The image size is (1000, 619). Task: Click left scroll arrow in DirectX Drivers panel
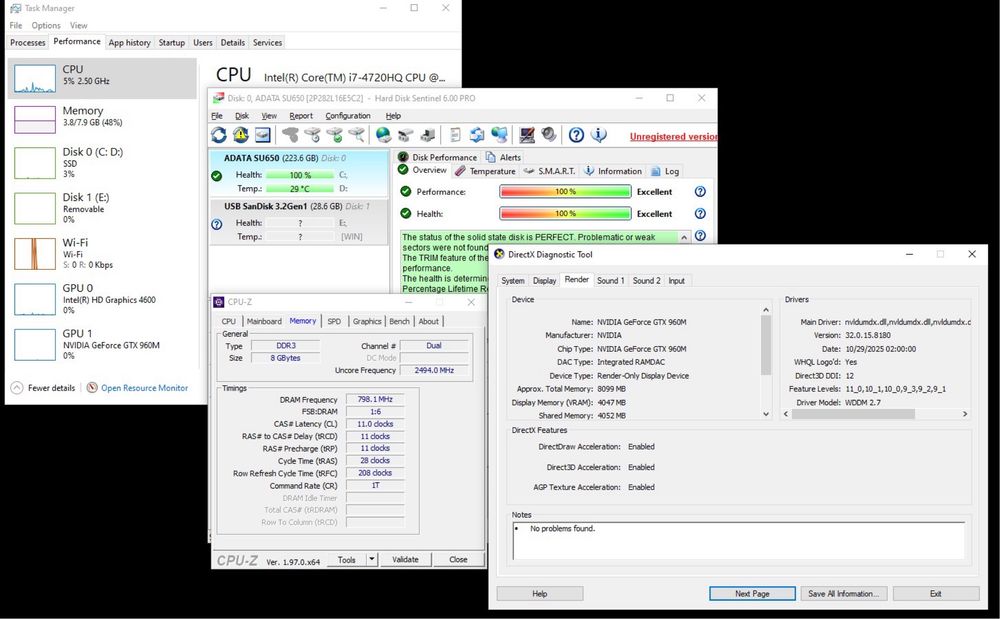click(786, 414)
